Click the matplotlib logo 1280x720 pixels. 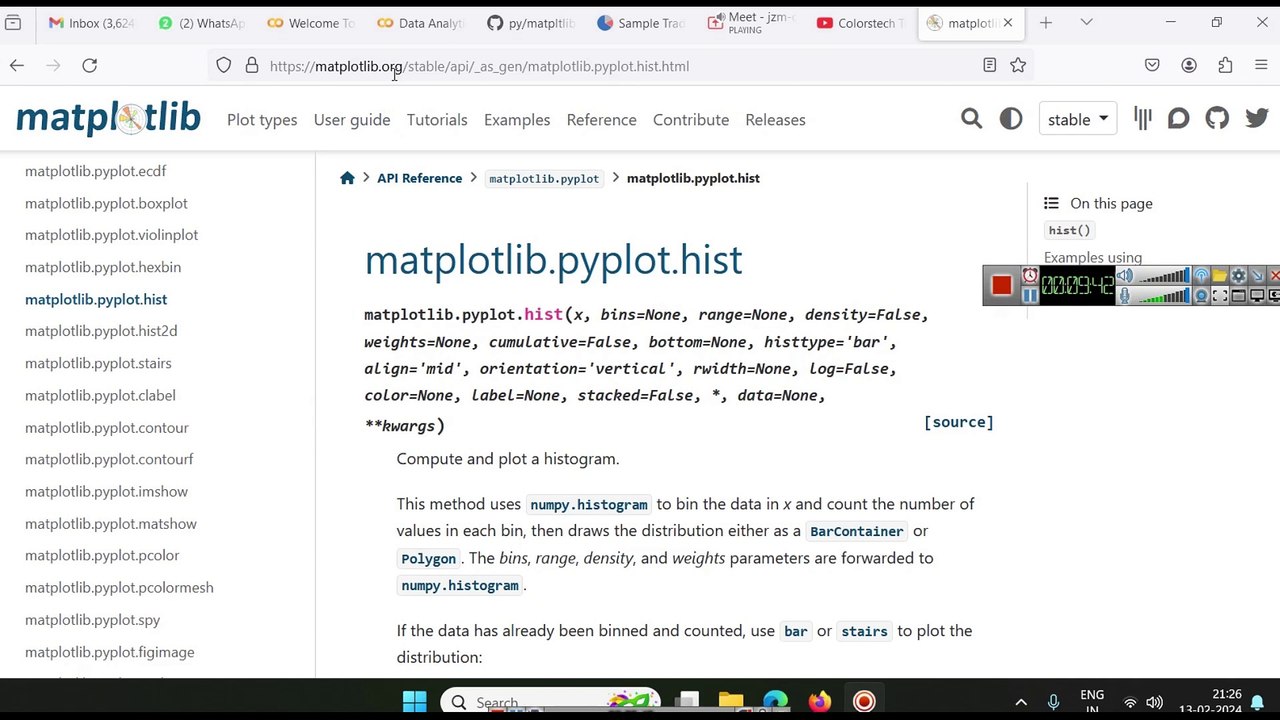point(108,118)
